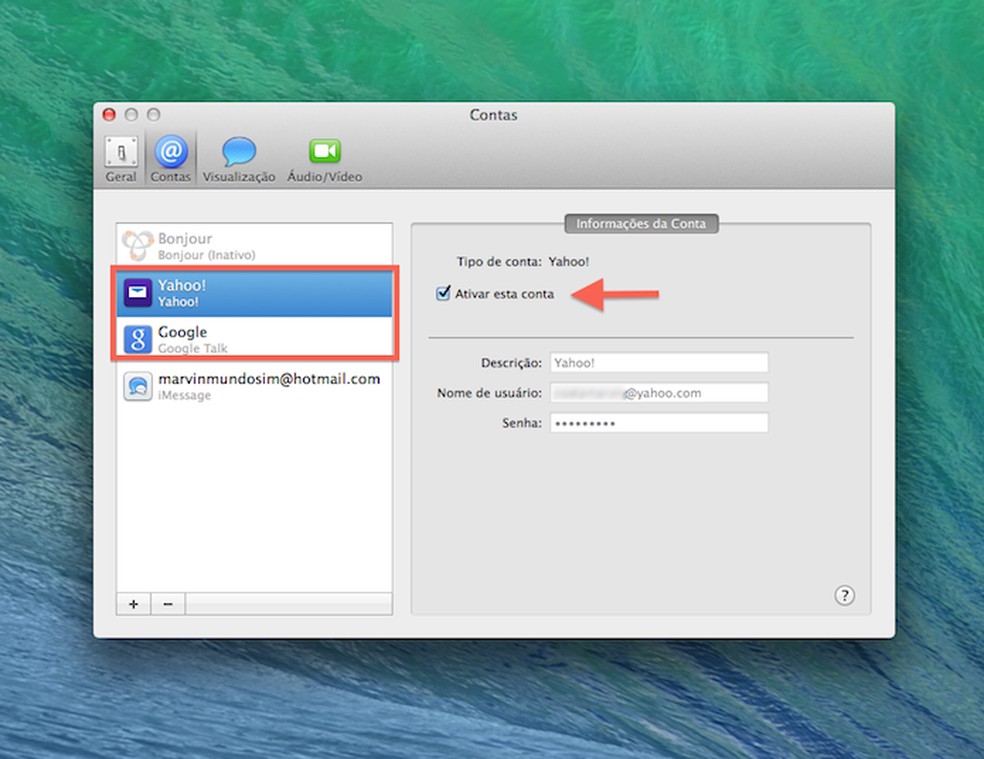The height and width of the screenshot is (759, 984).
Task: Open help using the "?" button
Action: point(844,595)
